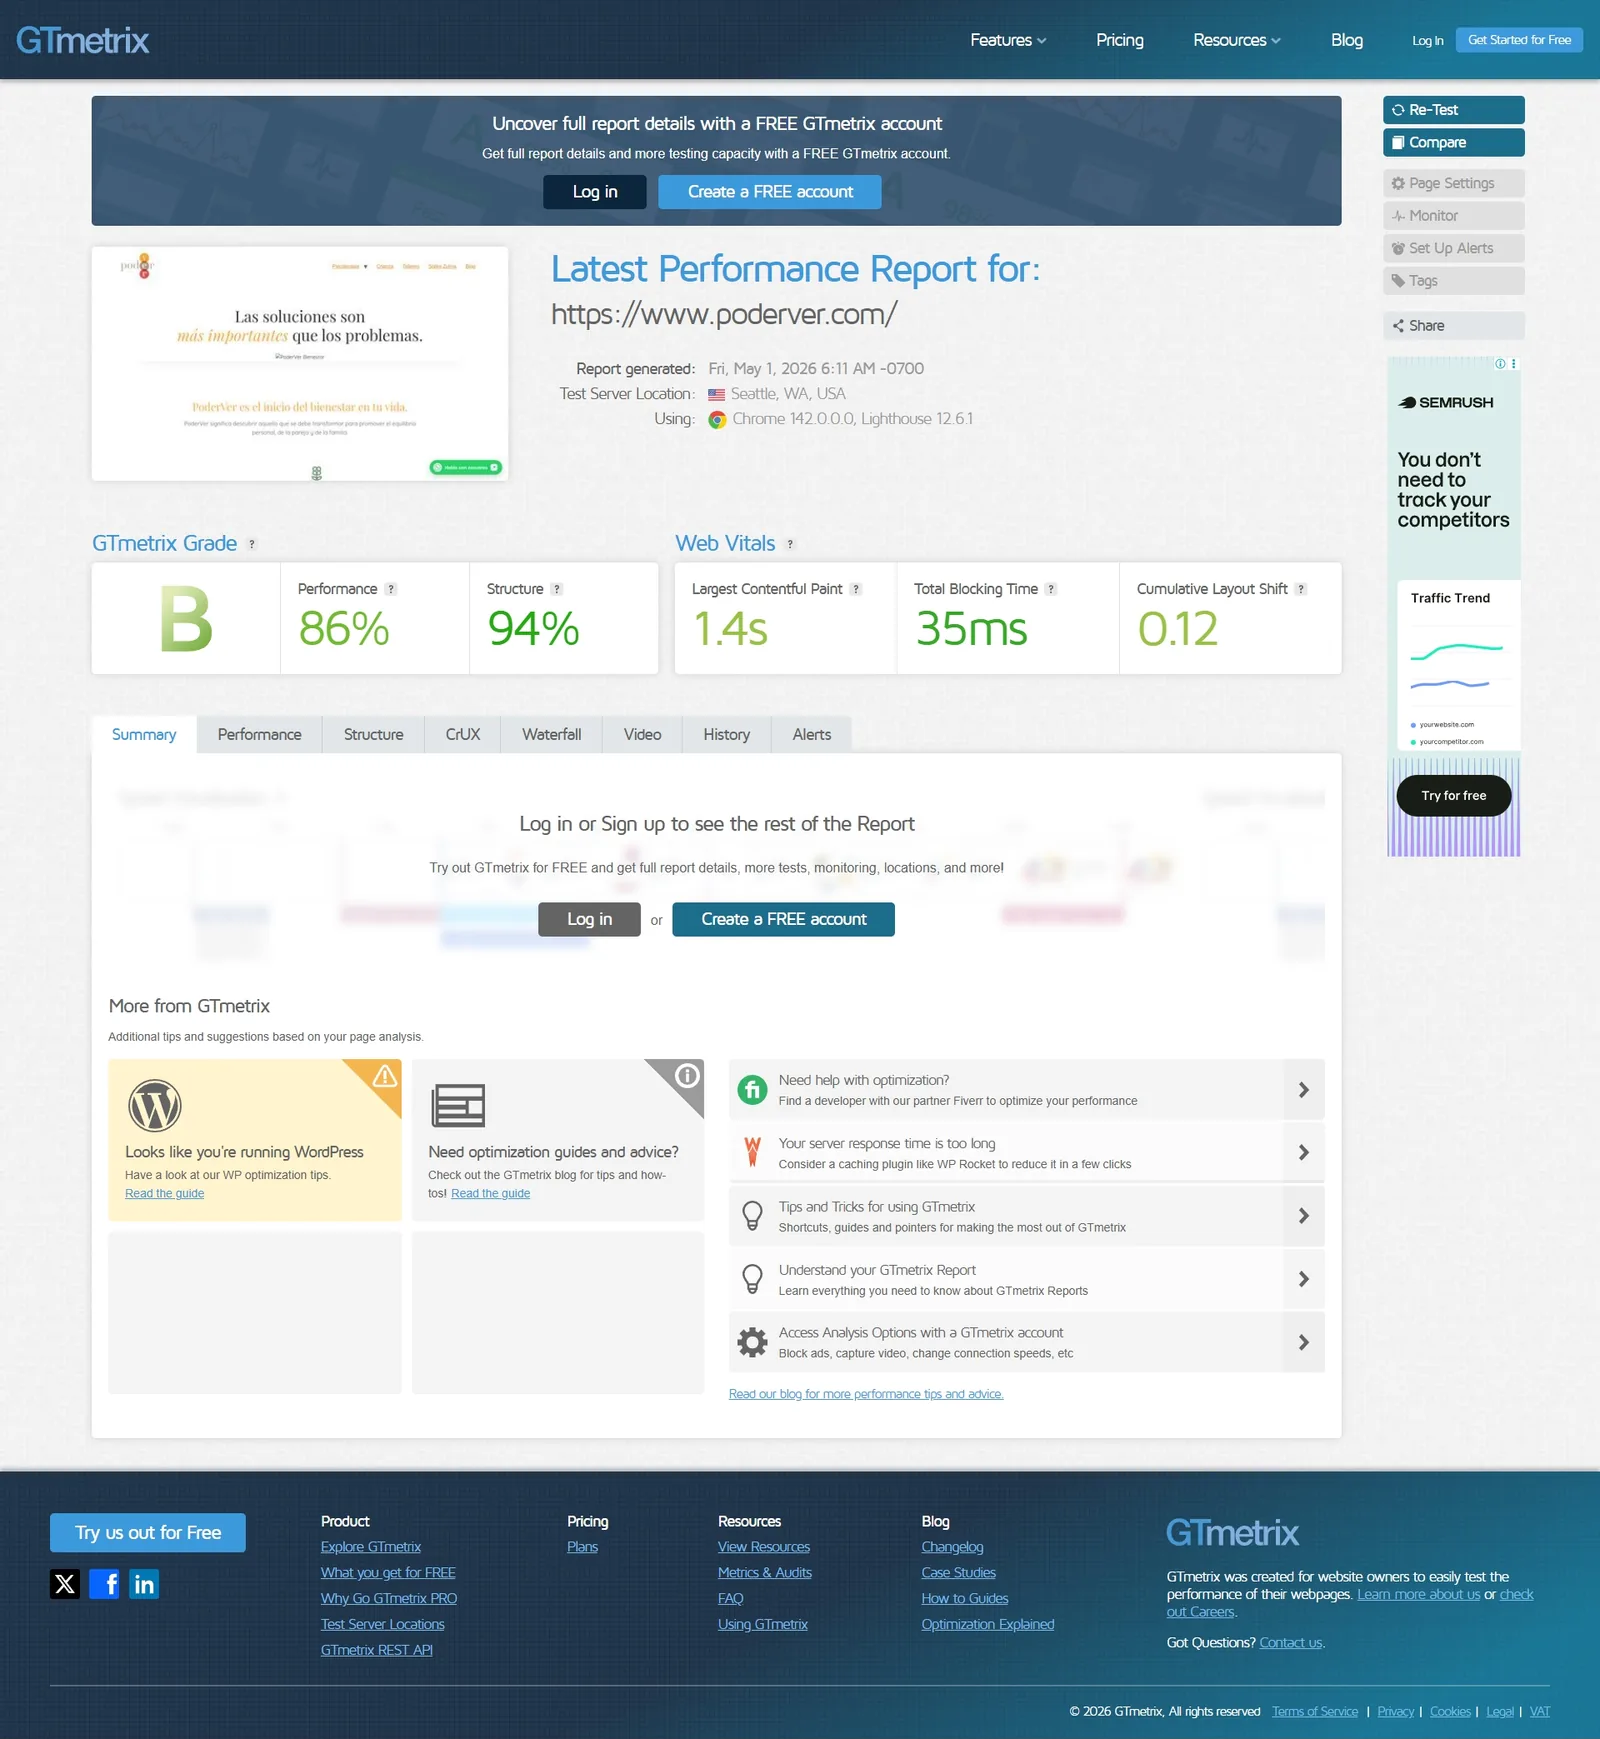
Task: Click the poderver.com site thumbnail
Action: [300, 364]
